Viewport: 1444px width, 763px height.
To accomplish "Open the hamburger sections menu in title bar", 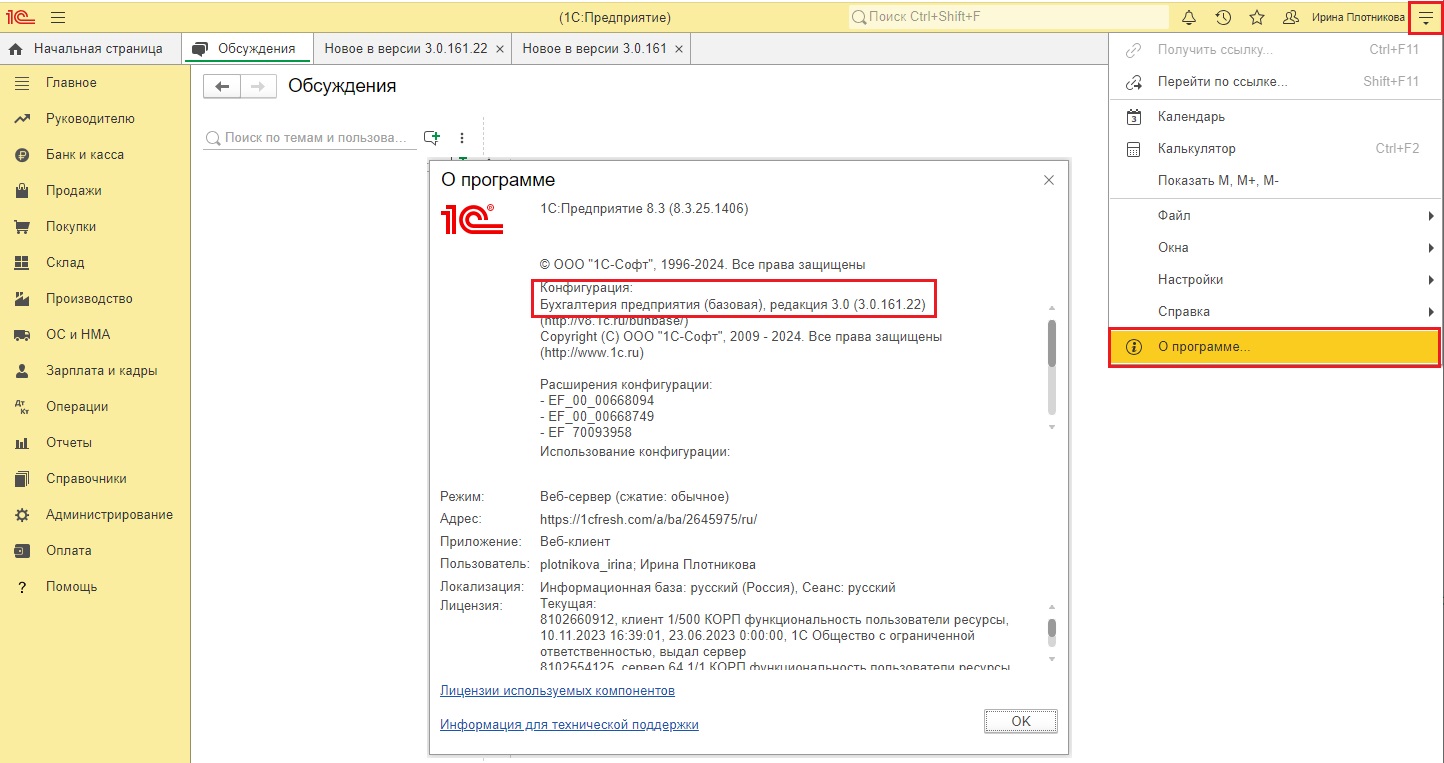I will click(x=58, y=17).
